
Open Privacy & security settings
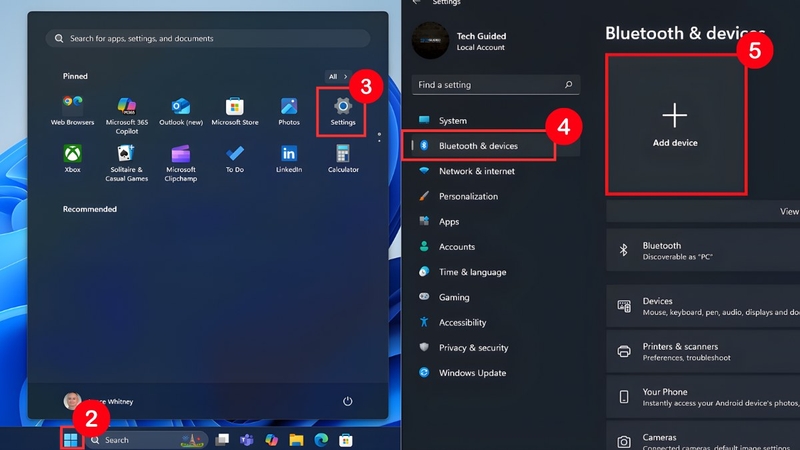click(x=495, y=347)
